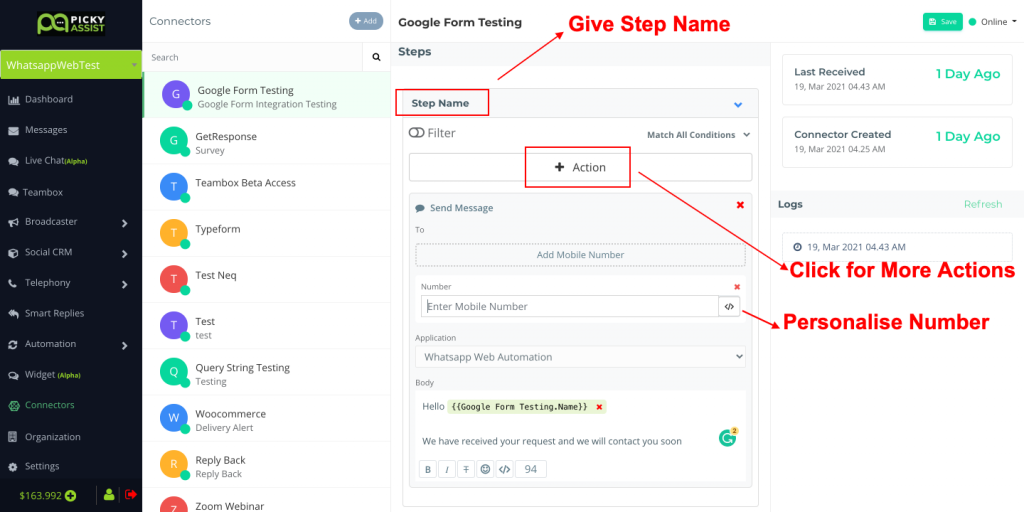This screenshot has width=1024, height=512.
Task: Click the Last Received card
Action: 897,79
